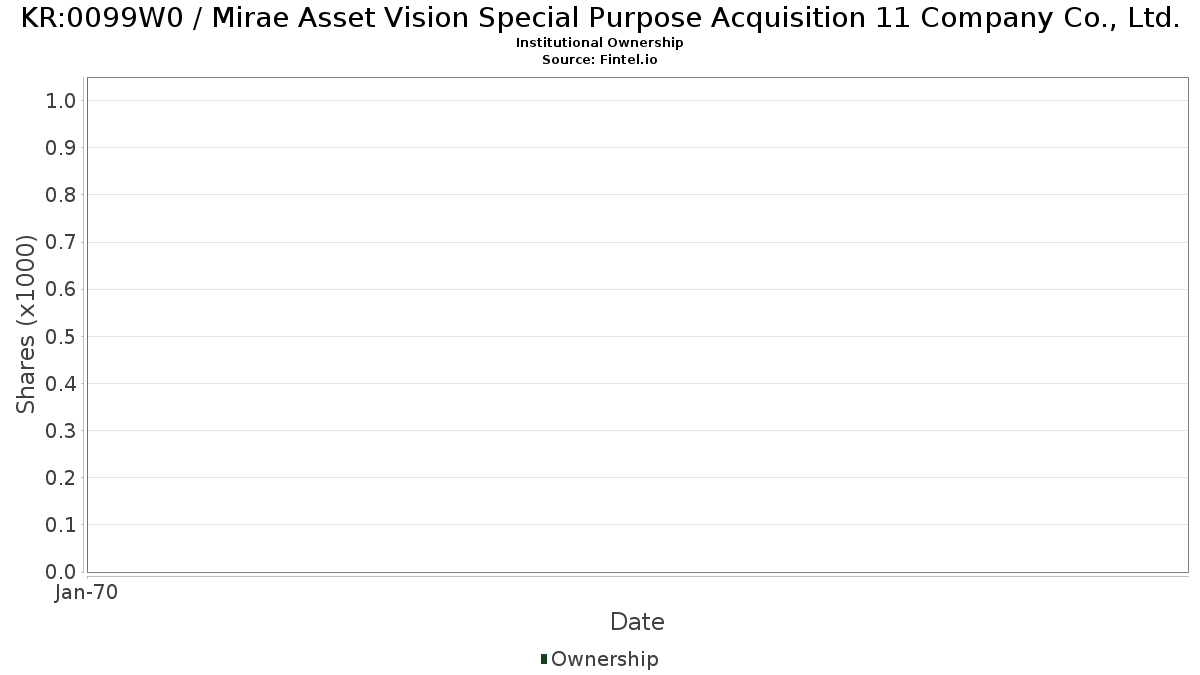Image resolution: width=1200 pixels, height=675 pixels.
Task: Click the 0.1 y-axis tick label
Action: click(x=61, y=525)
